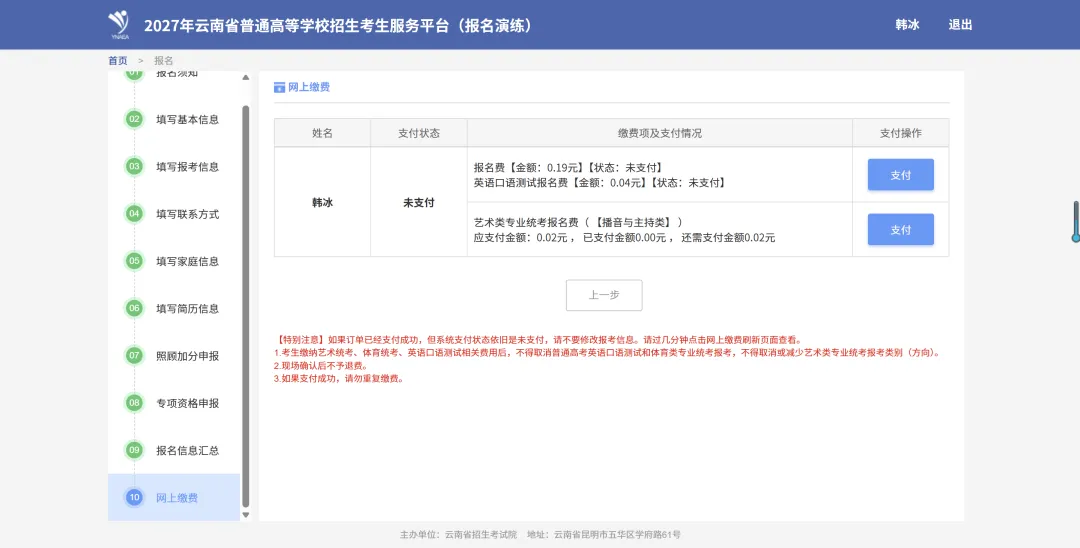Click the step 04 circle icon

tap(134, 213)
